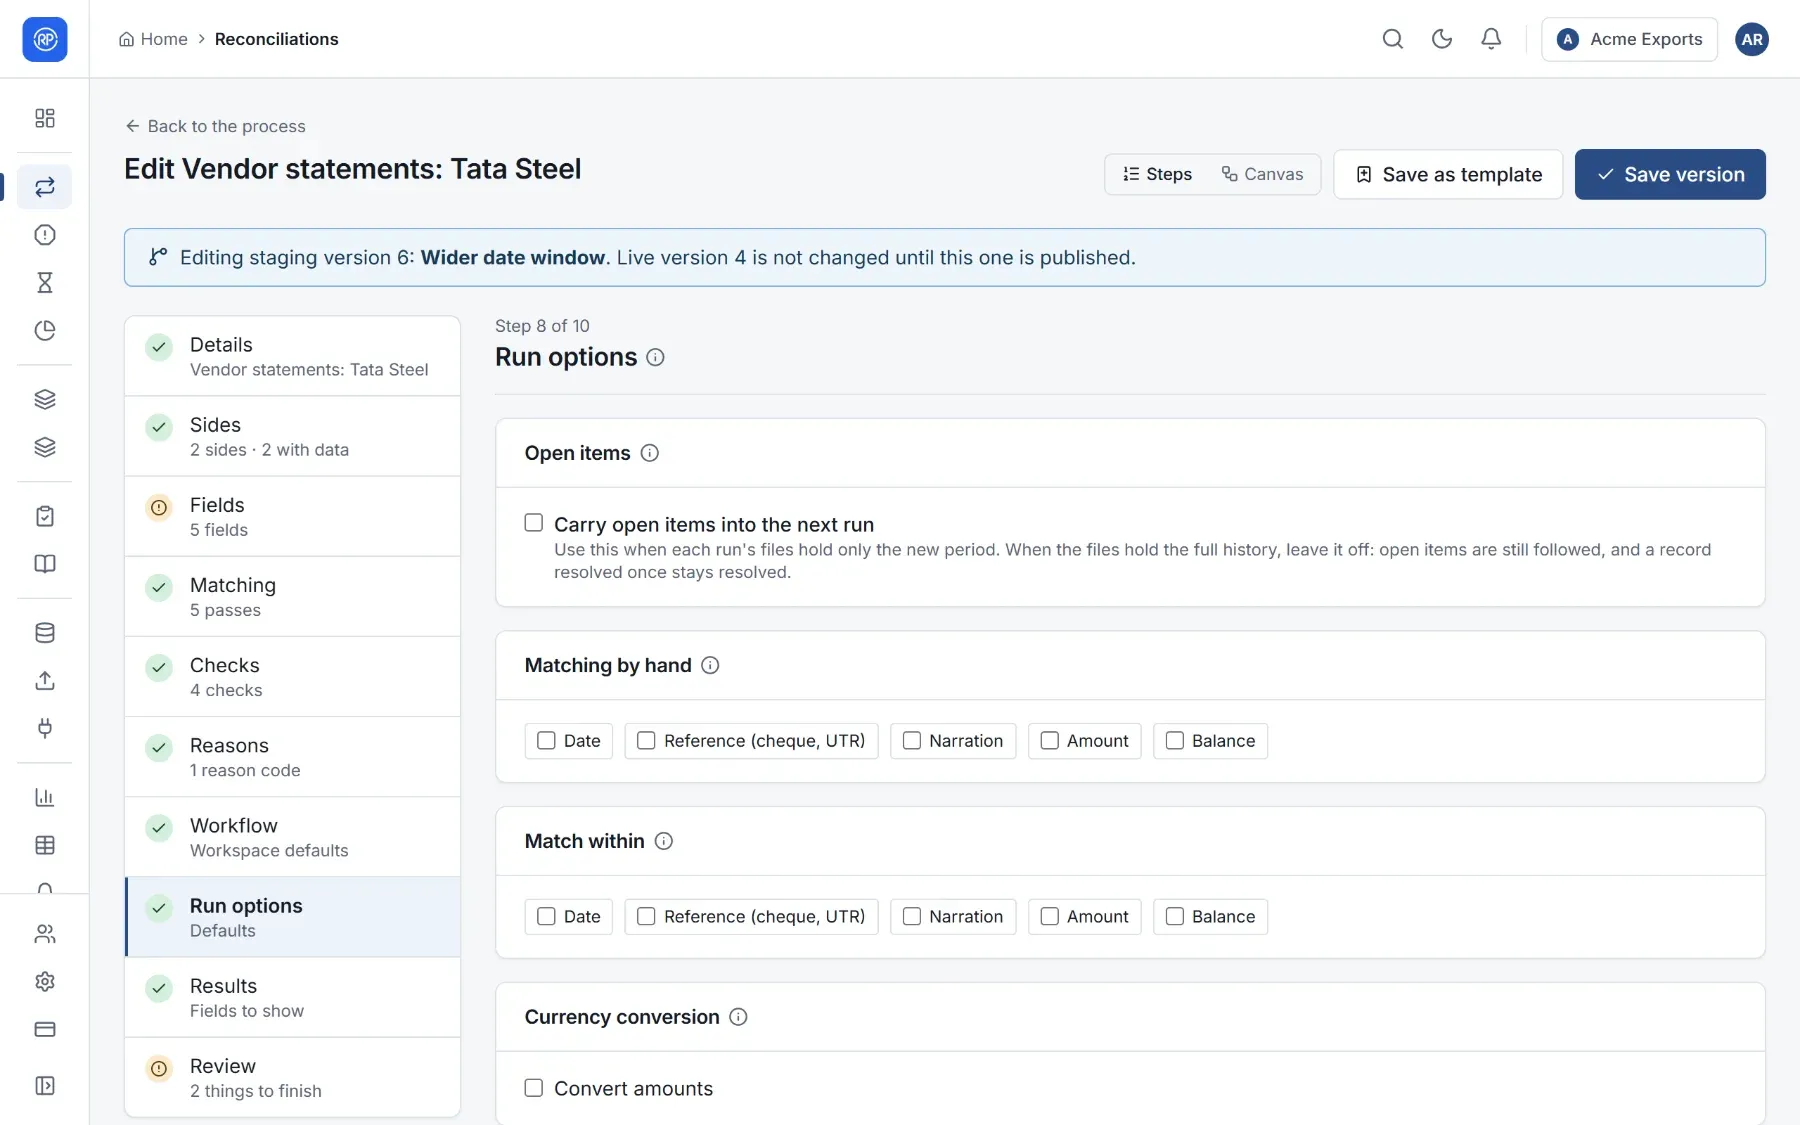Toggle dark mode with the moon icon
This screenshot has height=1125, width=1800.
[x=1442, y=39]
